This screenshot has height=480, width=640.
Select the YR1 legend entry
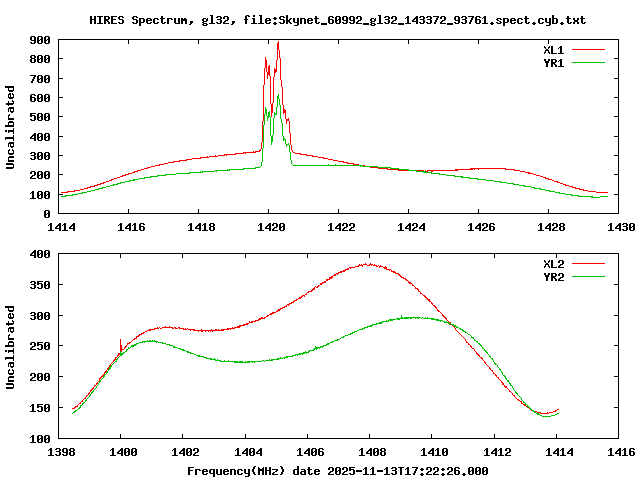point(553,63)
